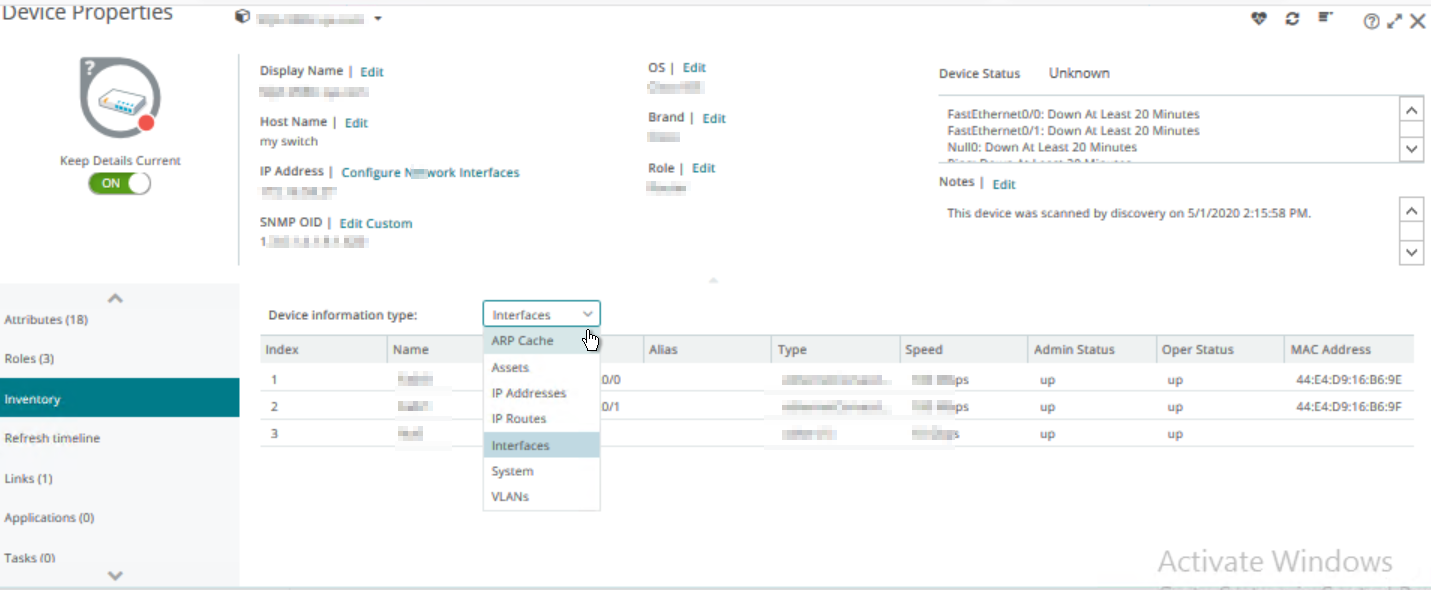Screen dimensions: 1431x590
Task: Click Edit Custom for SNMP OID
Action: pyautogui.click(x=376, y=224)
